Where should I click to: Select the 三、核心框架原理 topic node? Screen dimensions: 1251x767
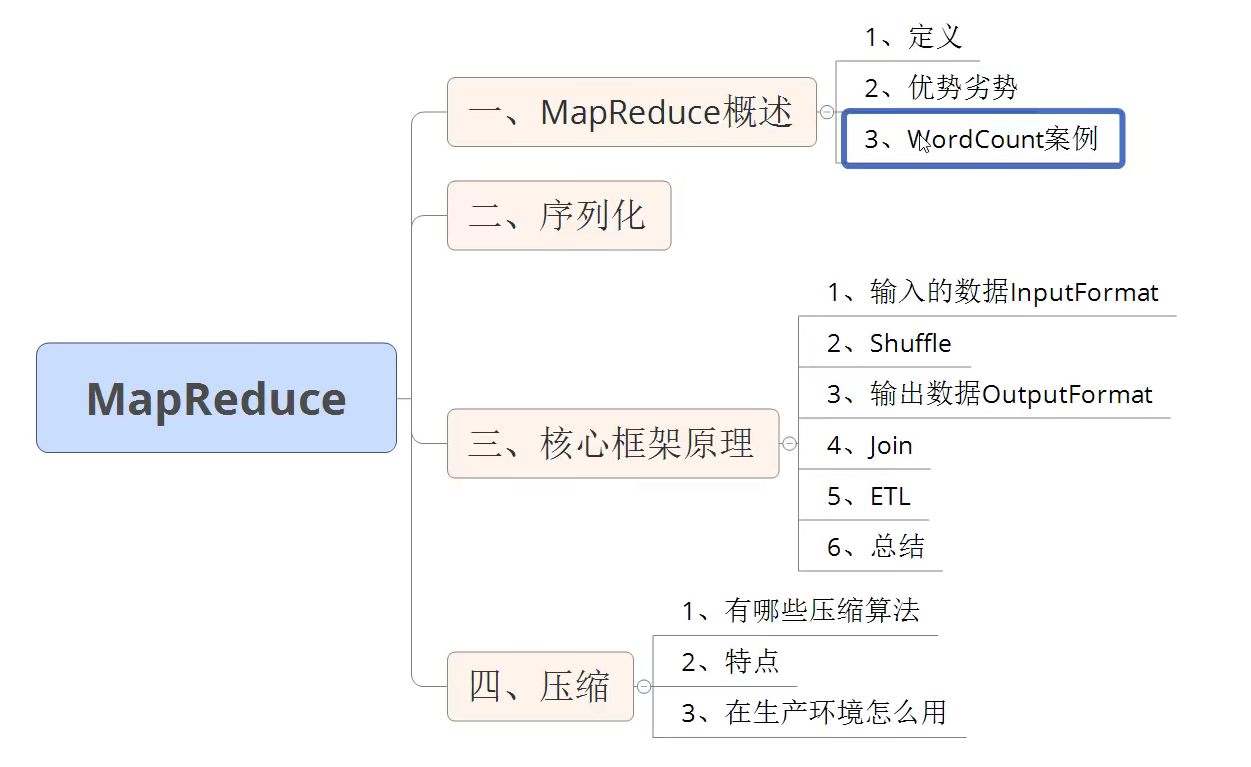click(612, 443)
